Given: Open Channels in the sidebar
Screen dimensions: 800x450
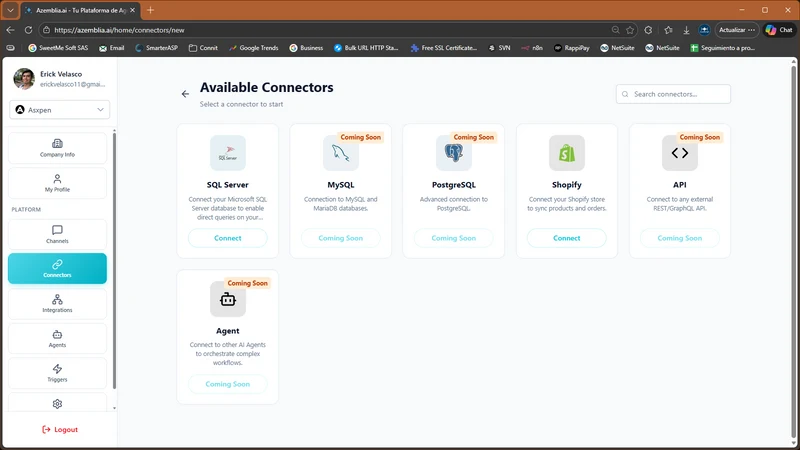Looking at the screenshot, I should click(x=57, y=234).
